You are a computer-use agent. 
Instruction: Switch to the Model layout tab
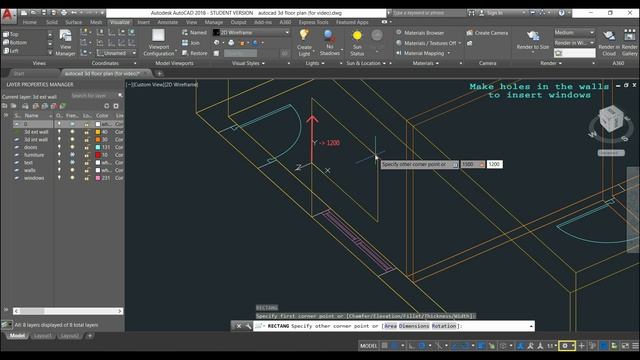point(17,336)
